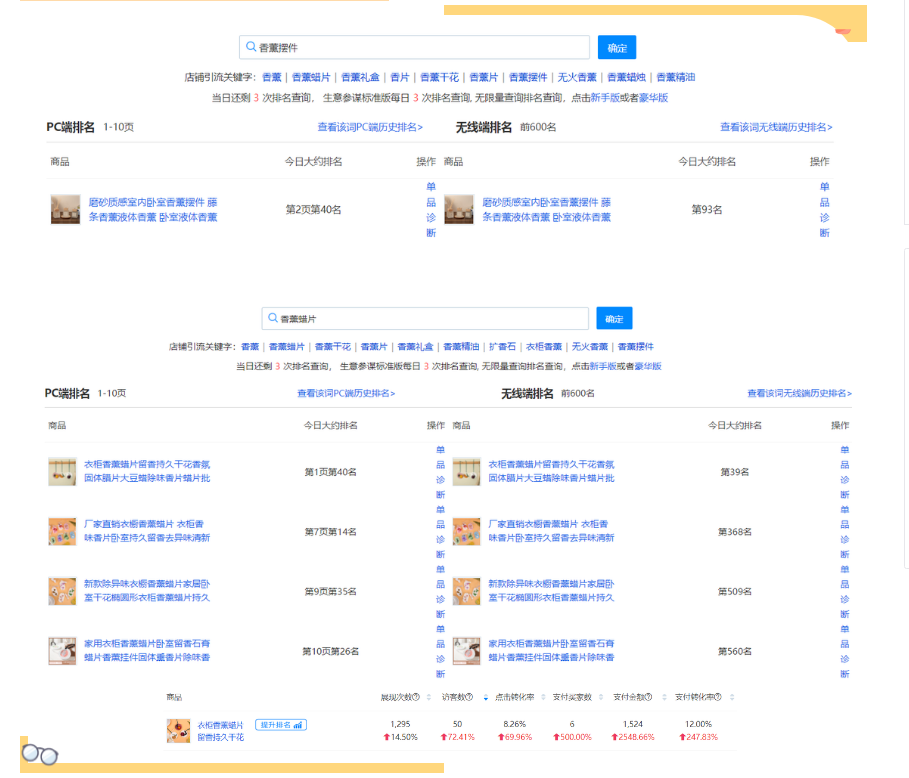This screenshot has height=778, width=909.
Task: Click the magnifier icon in the 香薰蜡片 search box
Action: point(273,319)
